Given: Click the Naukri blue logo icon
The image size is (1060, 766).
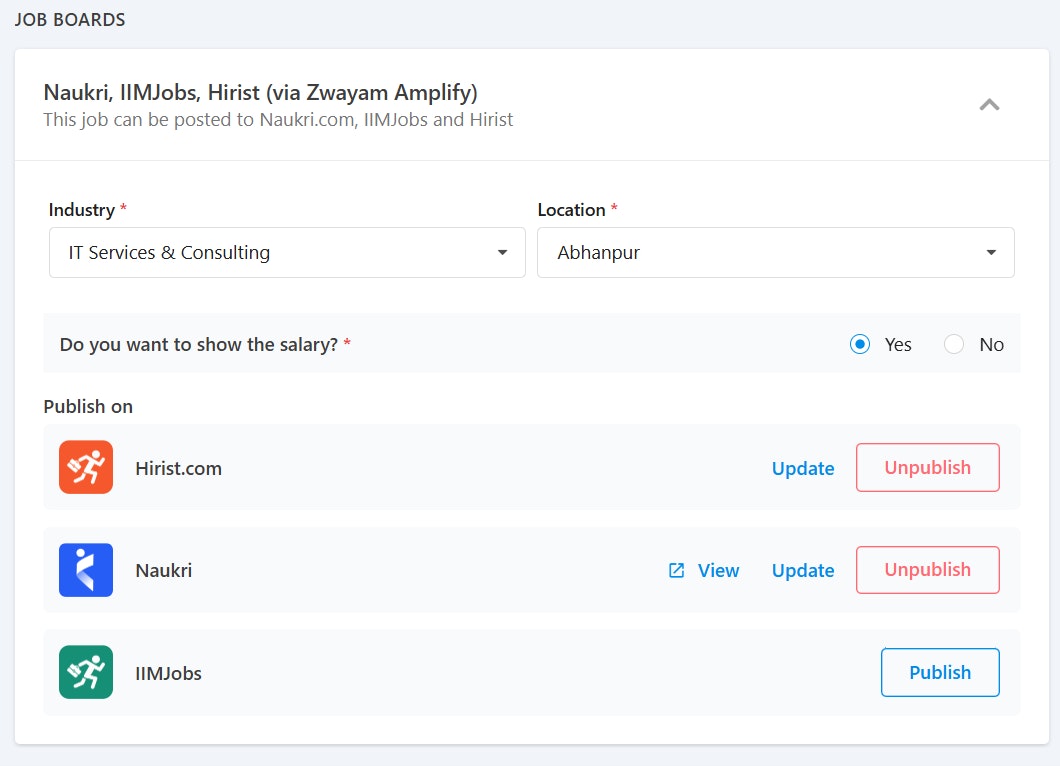Looking at the screenshot, I should 86,570.
